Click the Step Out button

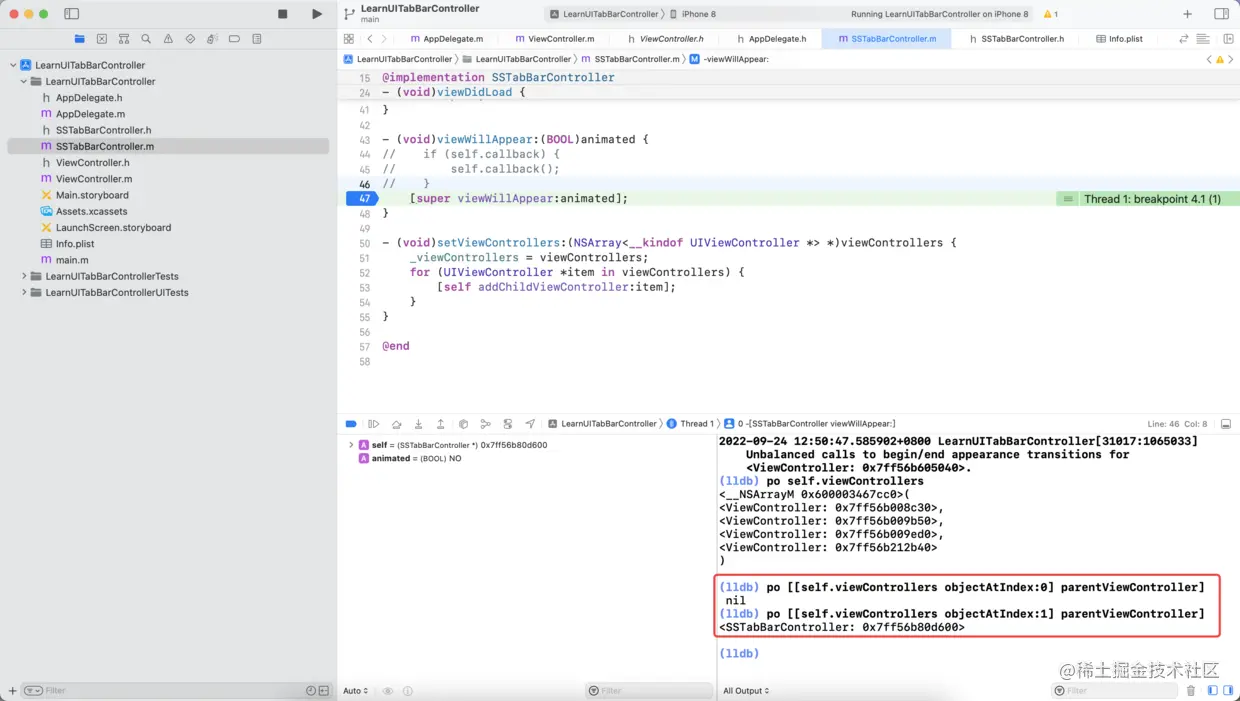click(440, 424)
